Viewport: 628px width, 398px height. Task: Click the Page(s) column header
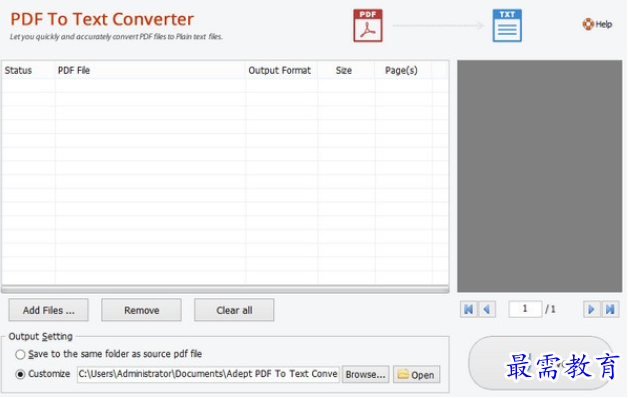click(x=403, y=70)
